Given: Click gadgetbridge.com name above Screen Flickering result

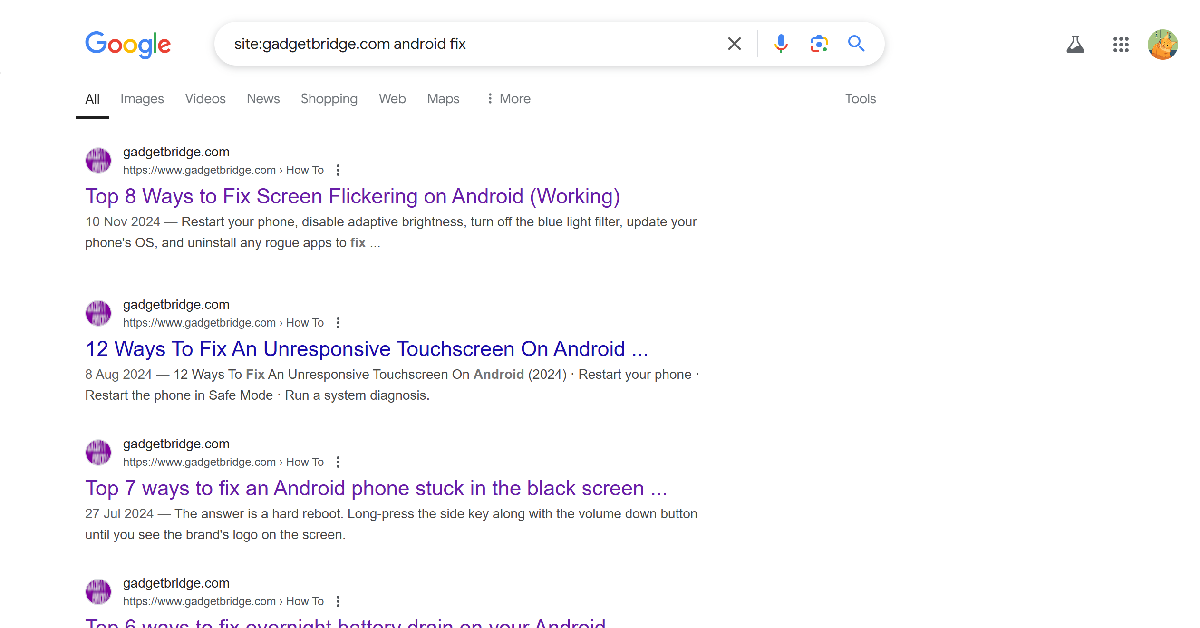Looking at the screenshot, I should (x=176, y=152).
